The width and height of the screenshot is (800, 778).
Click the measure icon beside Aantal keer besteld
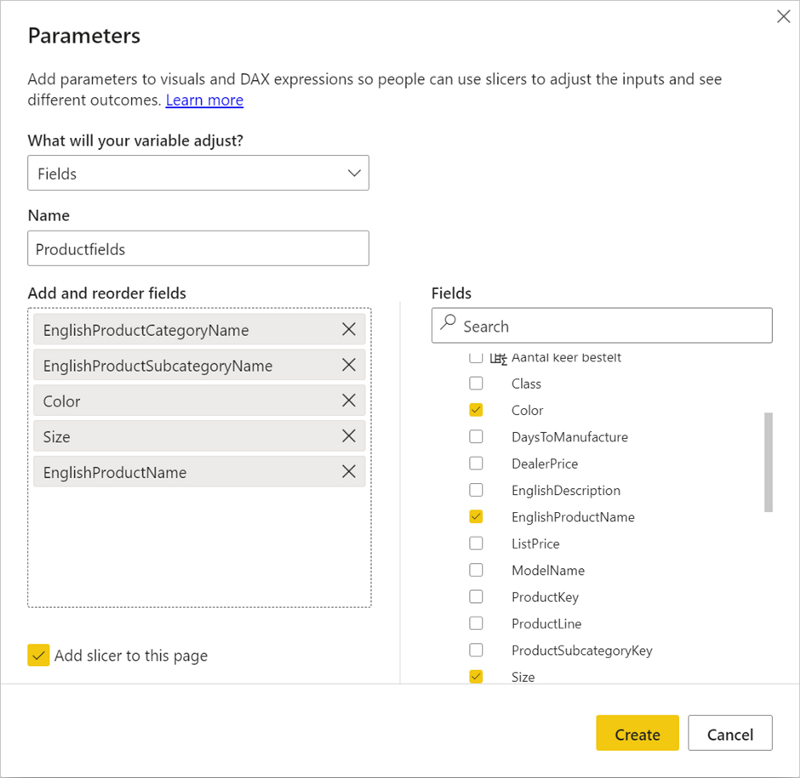click(x=499, y=357)
